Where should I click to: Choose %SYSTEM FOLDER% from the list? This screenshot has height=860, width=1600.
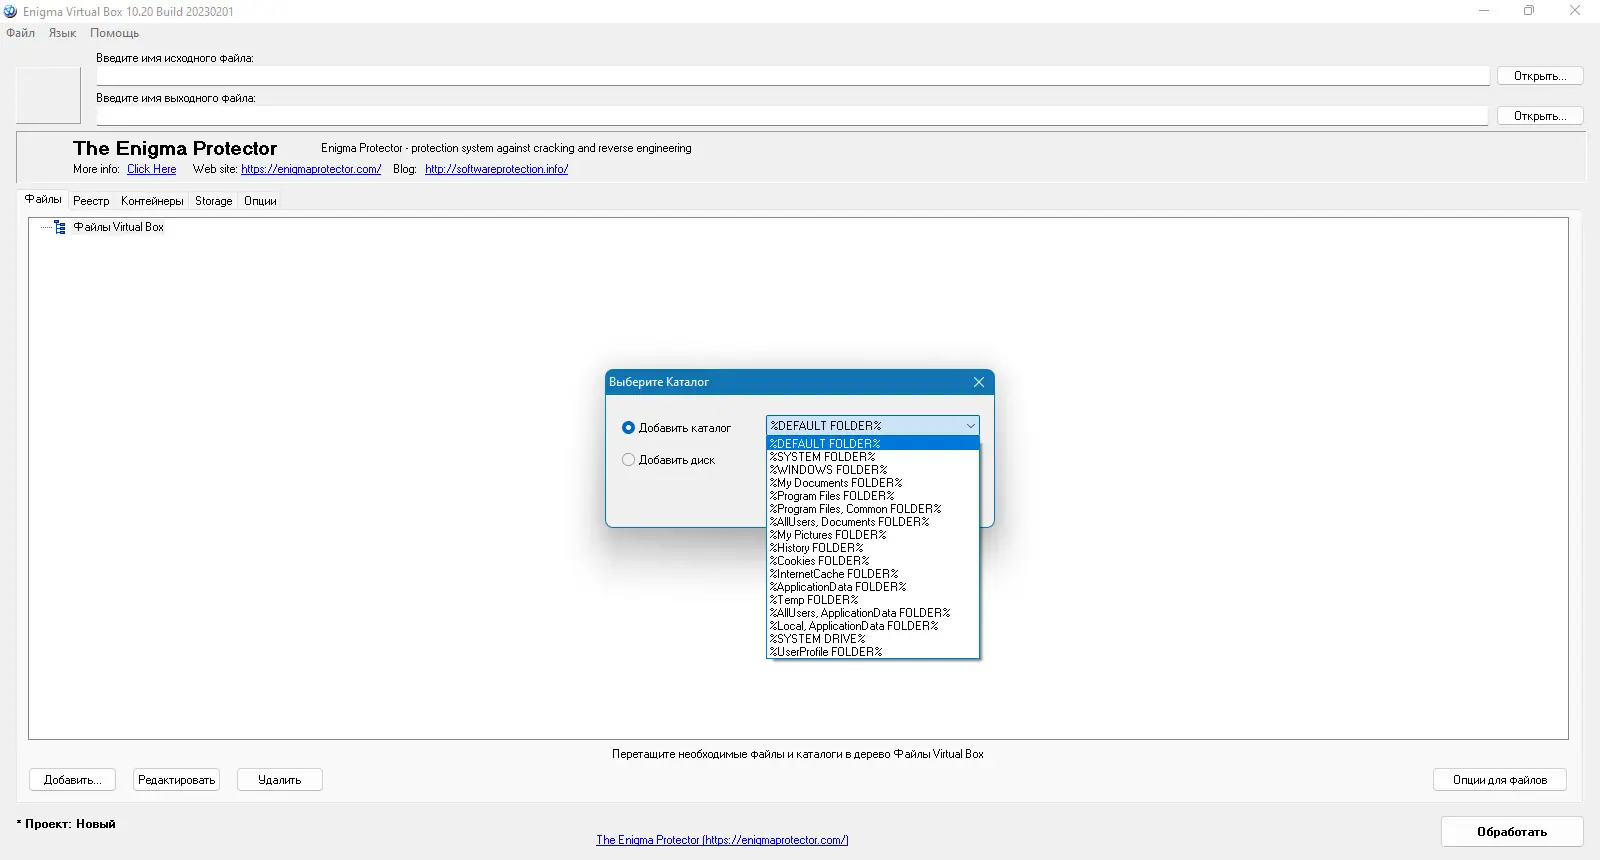pos(872,457)
